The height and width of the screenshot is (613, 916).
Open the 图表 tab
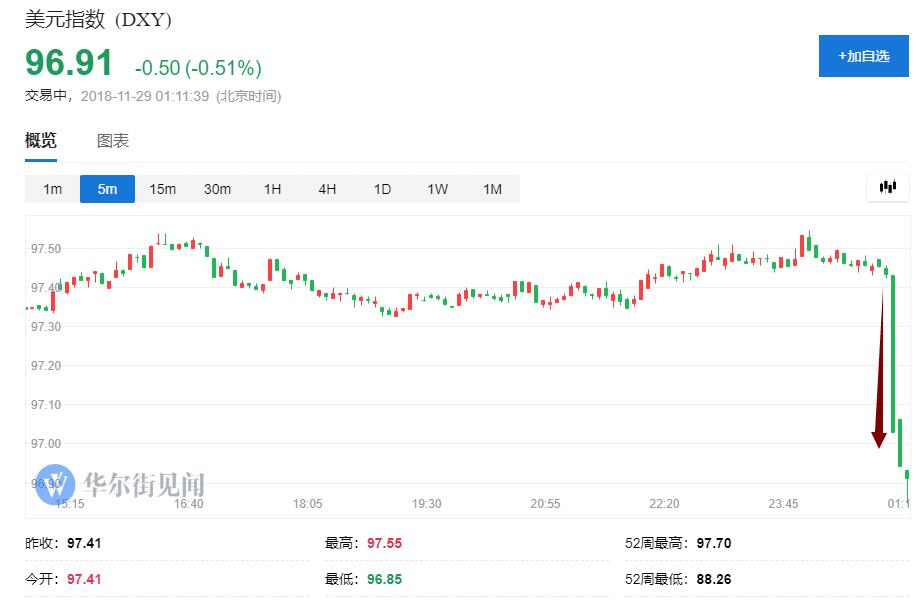113,141
